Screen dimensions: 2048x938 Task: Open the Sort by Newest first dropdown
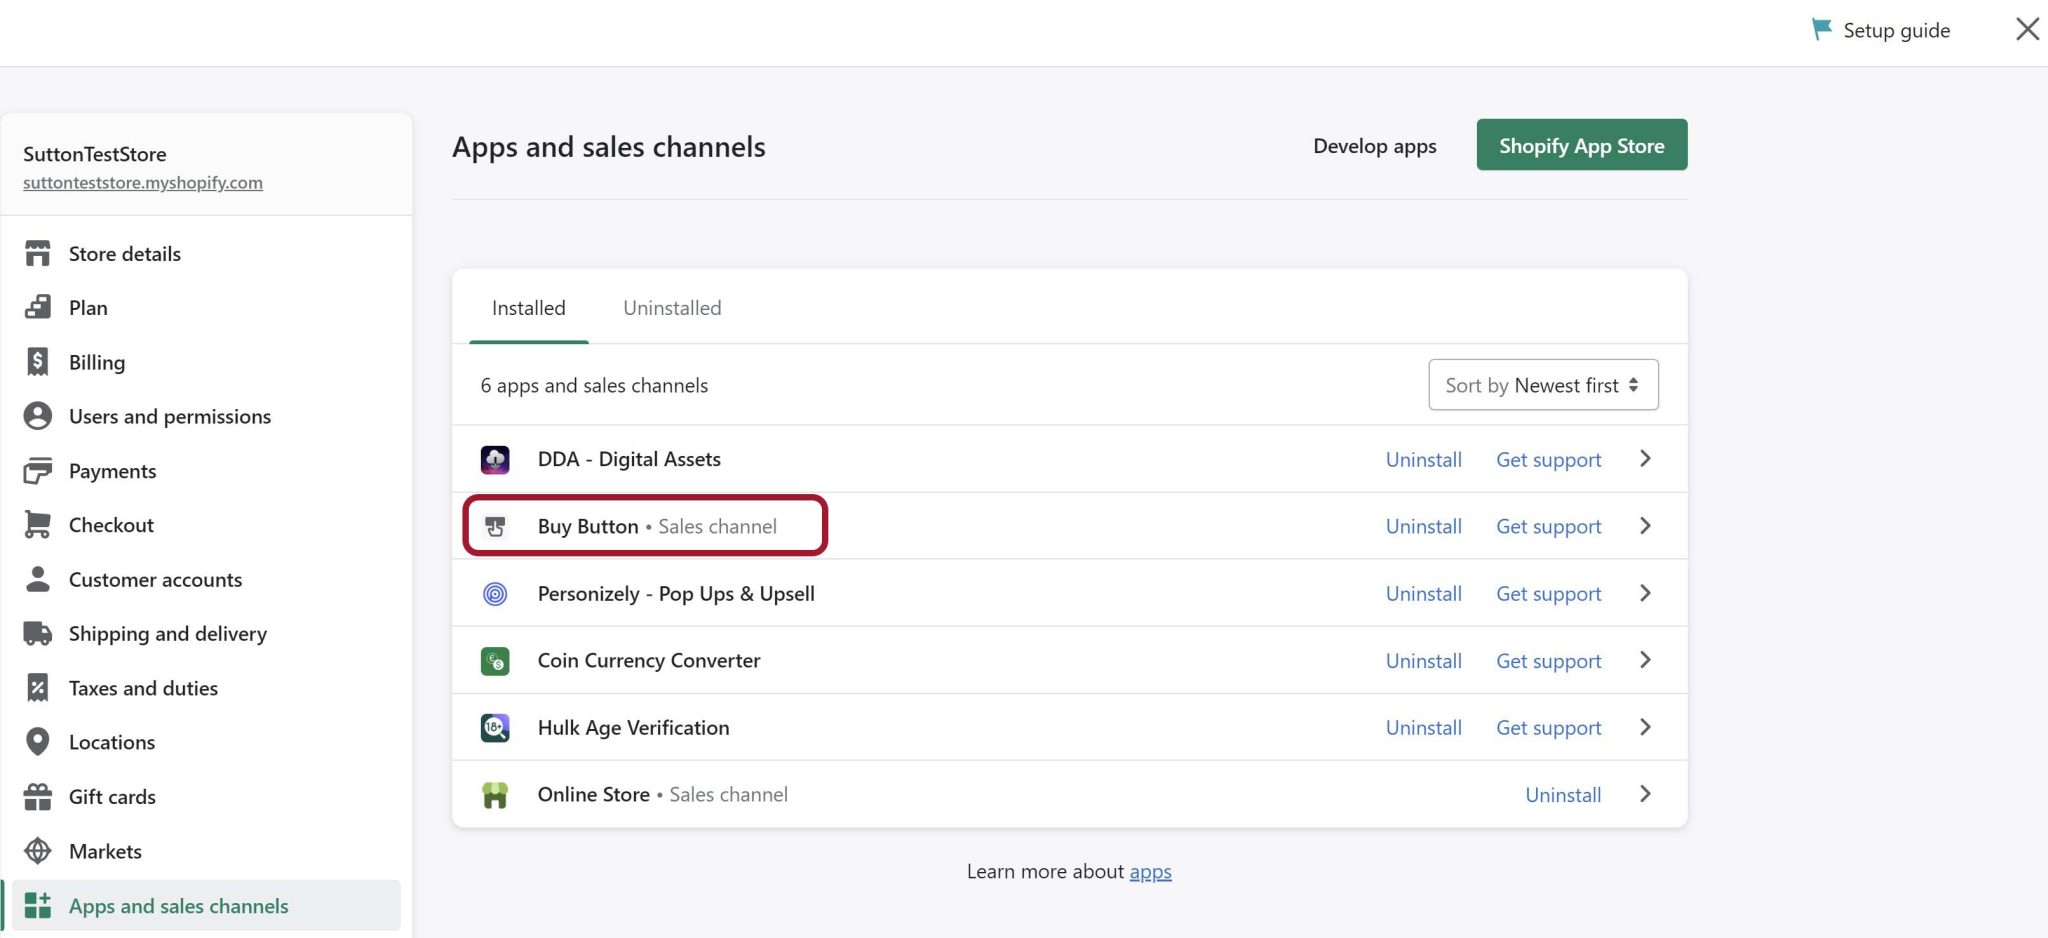pos(1543,385)
